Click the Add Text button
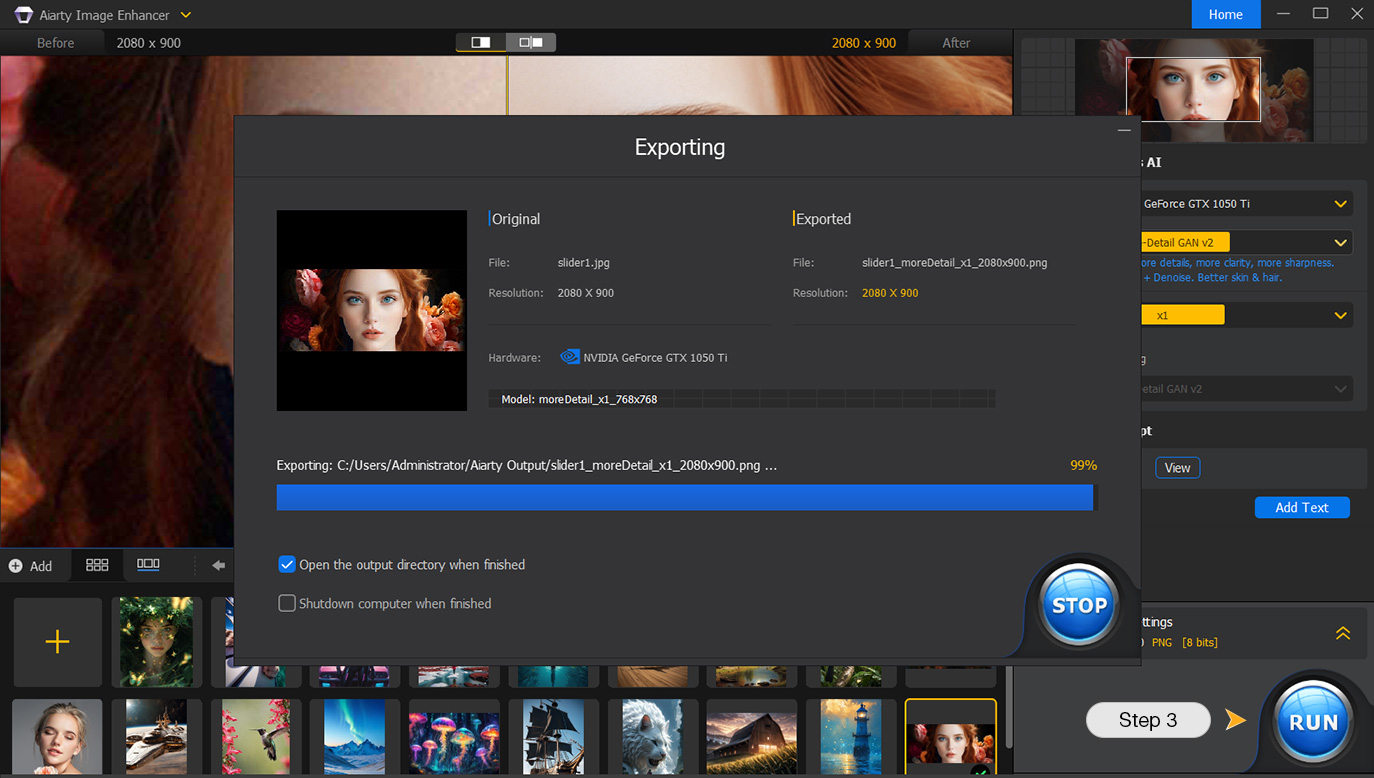Screen dimensions: 1374x778 click(1302, 507)
